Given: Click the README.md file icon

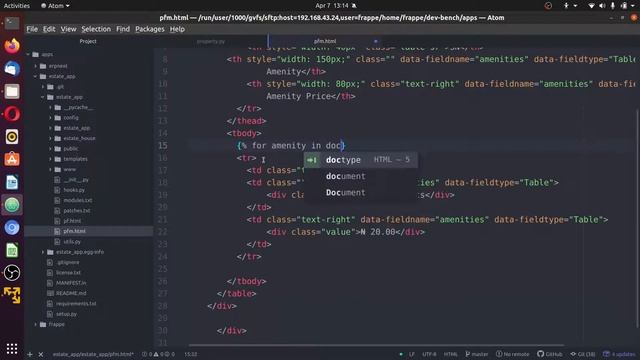Looking at the screenshot, I should coord(50,293).
